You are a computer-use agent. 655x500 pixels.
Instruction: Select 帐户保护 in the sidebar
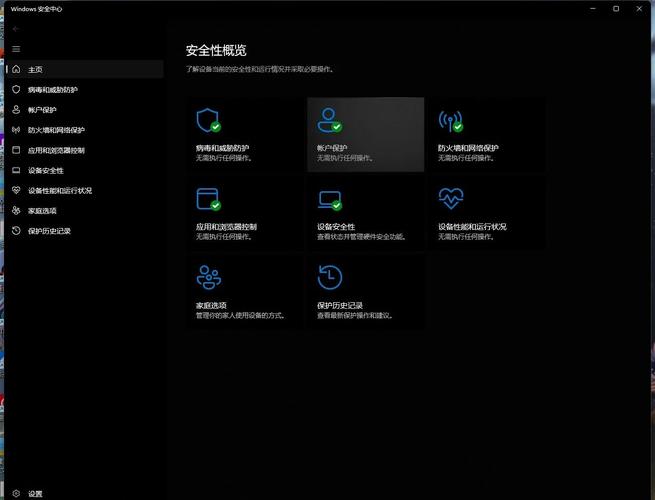tap(85, 109)
